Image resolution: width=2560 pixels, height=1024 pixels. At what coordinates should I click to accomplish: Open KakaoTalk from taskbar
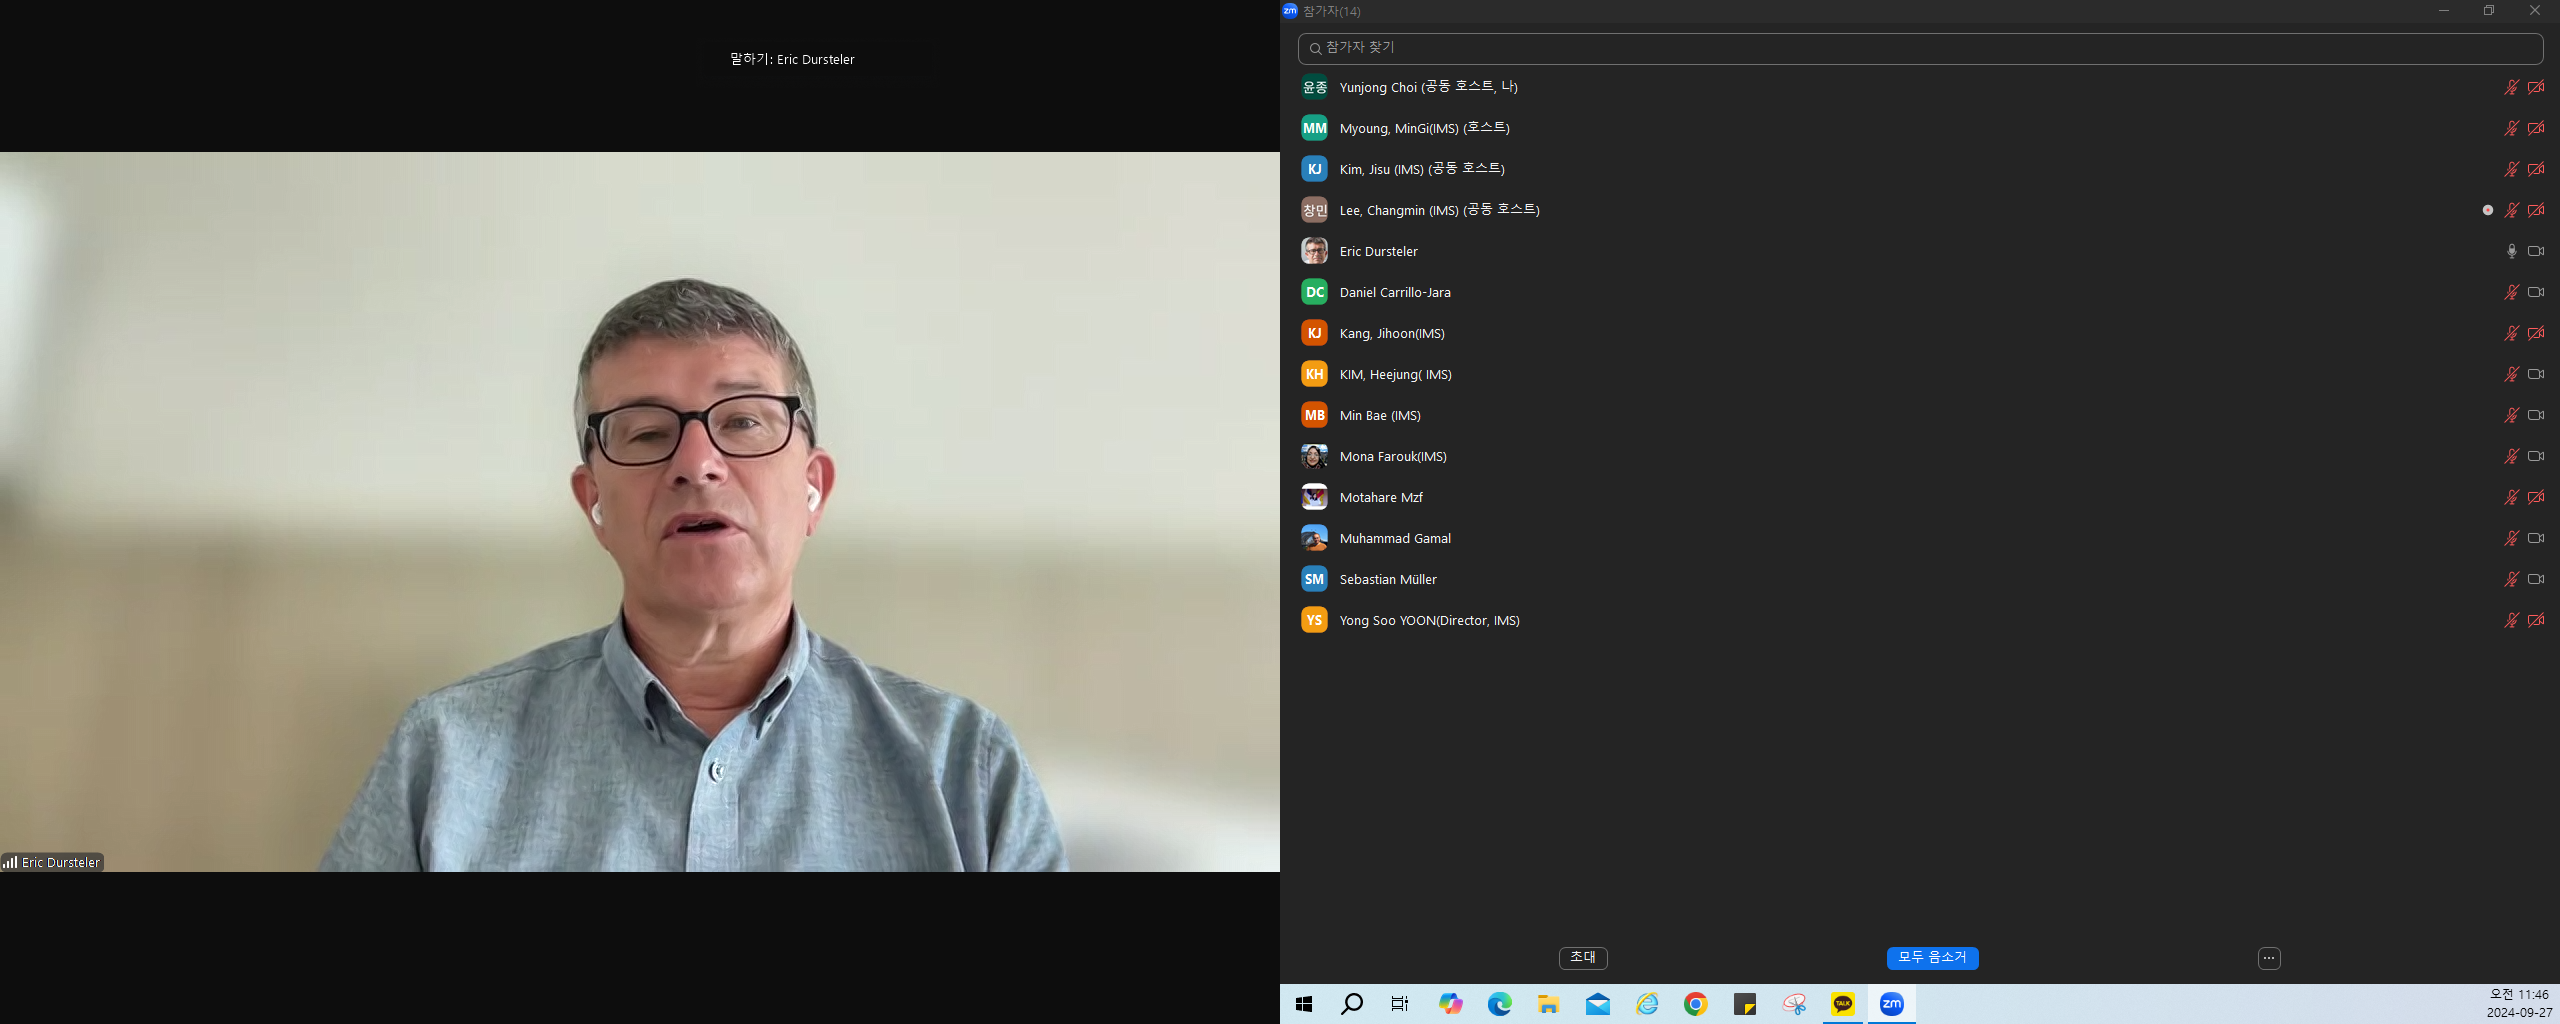pyautogui.click(x=1843, y=1004)
